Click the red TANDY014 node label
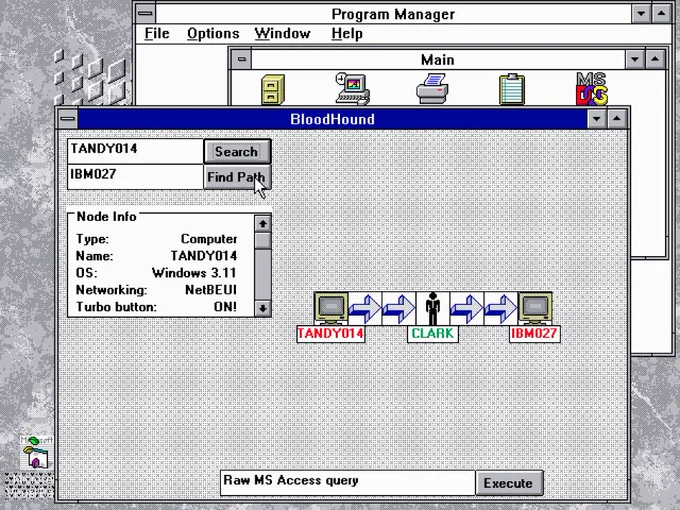 pyautogui.click(x=331, y=333)
